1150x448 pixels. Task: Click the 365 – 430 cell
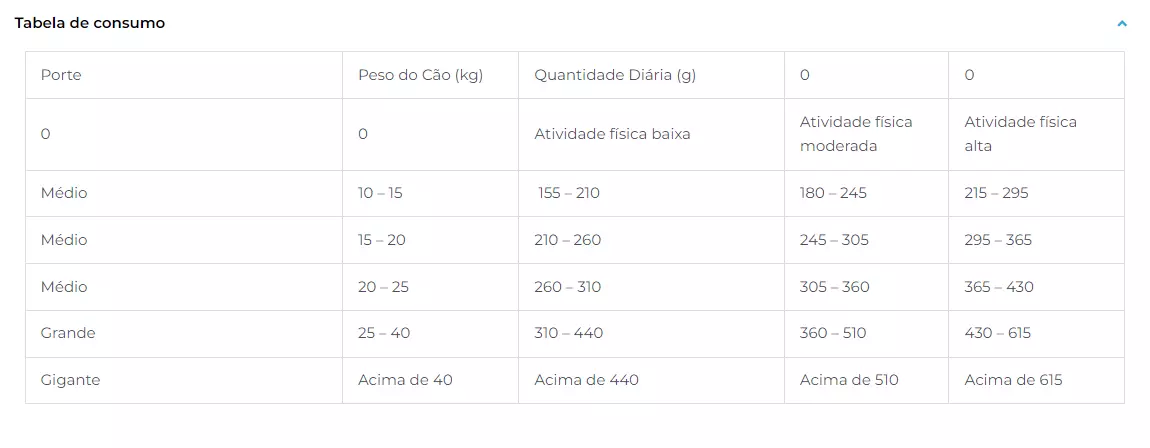1036,287
